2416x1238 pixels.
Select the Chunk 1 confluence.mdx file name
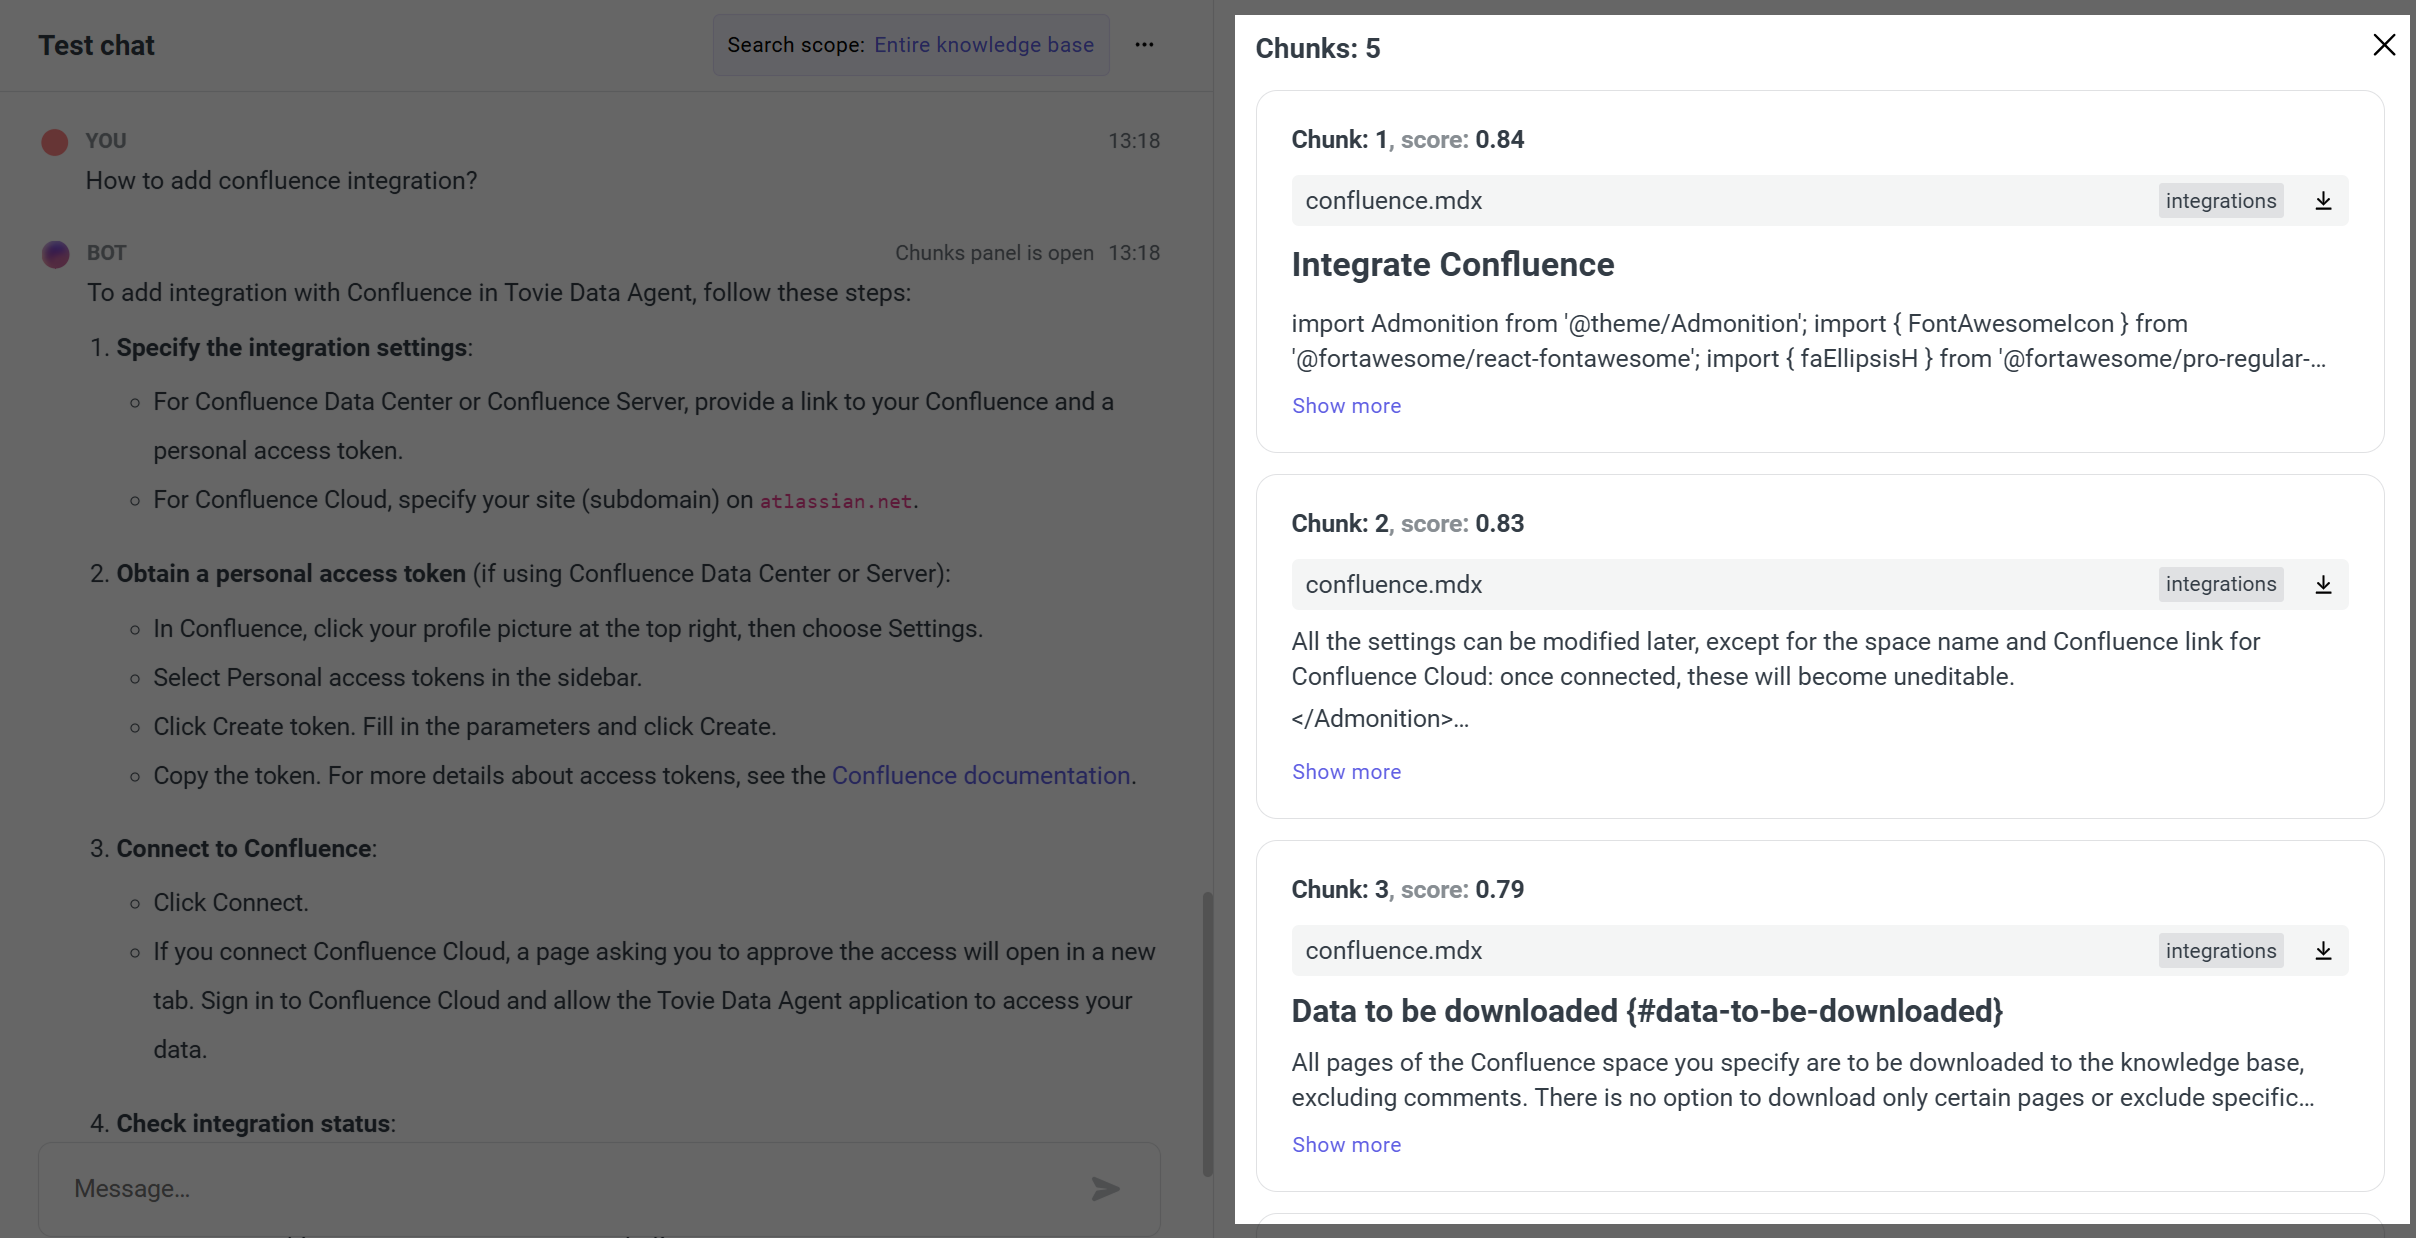(x=1394, y=201)
